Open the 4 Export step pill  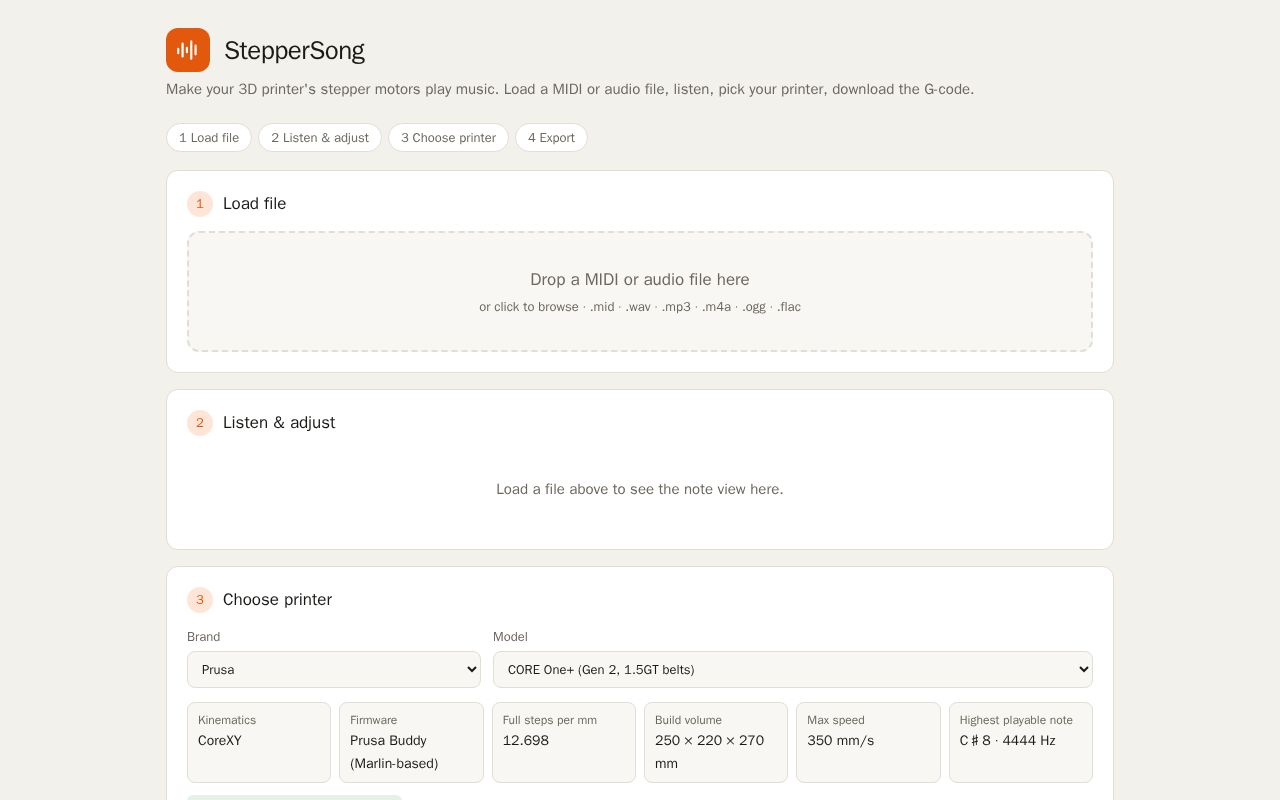551,138
